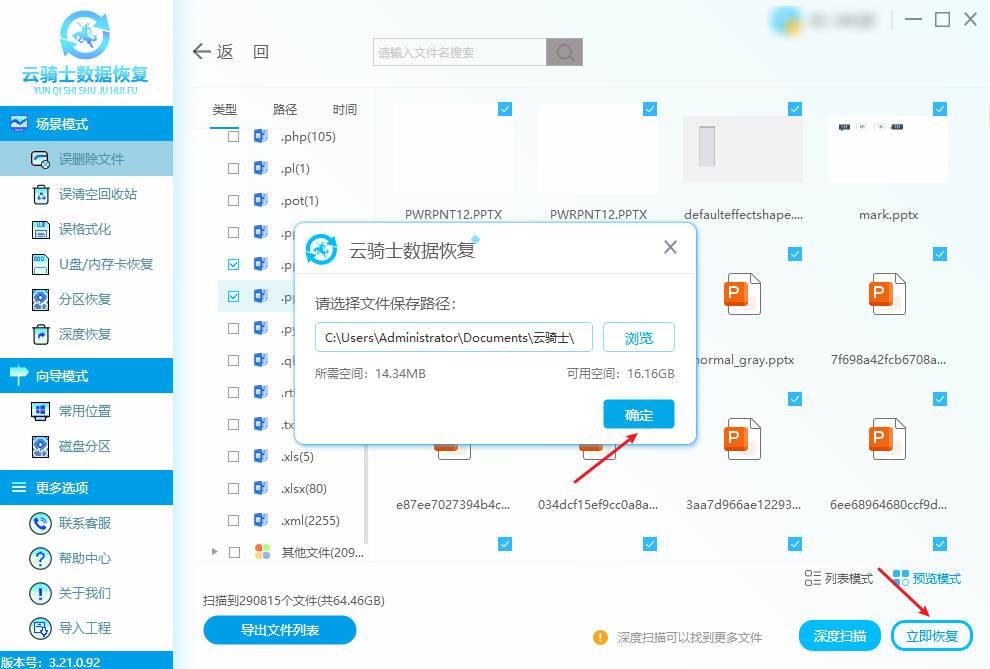
Task: Choose the 误格式化 recovery option
Action: pos(86,229)
